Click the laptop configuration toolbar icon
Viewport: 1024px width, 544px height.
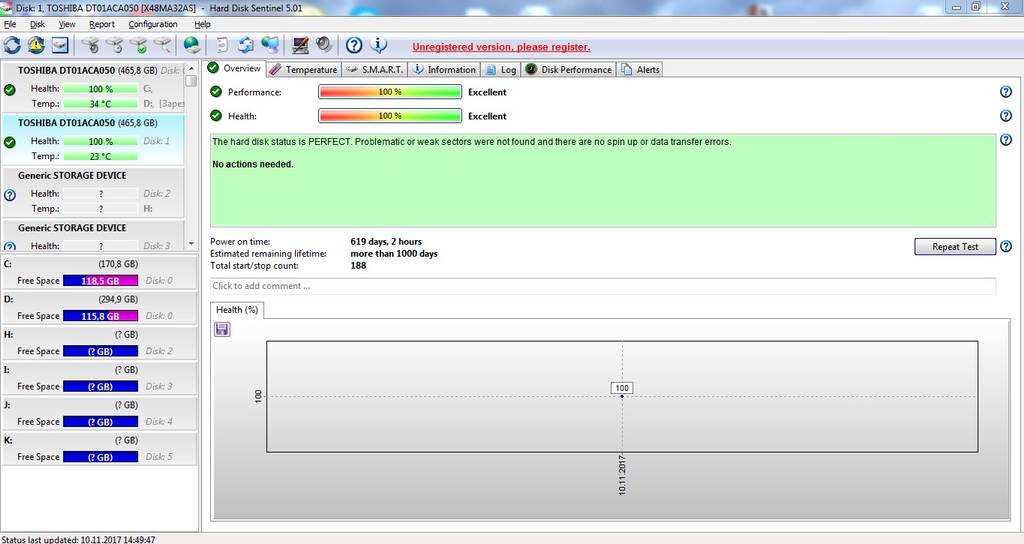(x=300, y=45)
